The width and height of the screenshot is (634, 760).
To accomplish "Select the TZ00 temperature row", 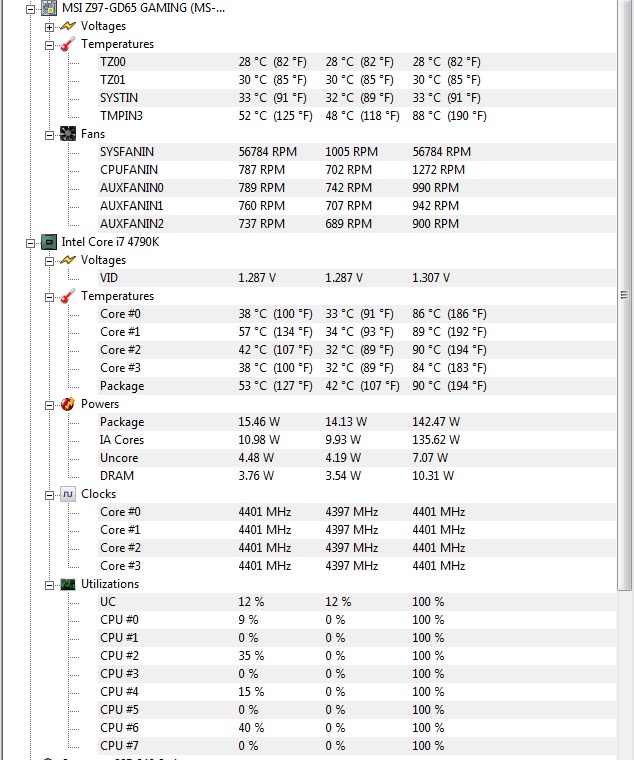I will [357, 62].
